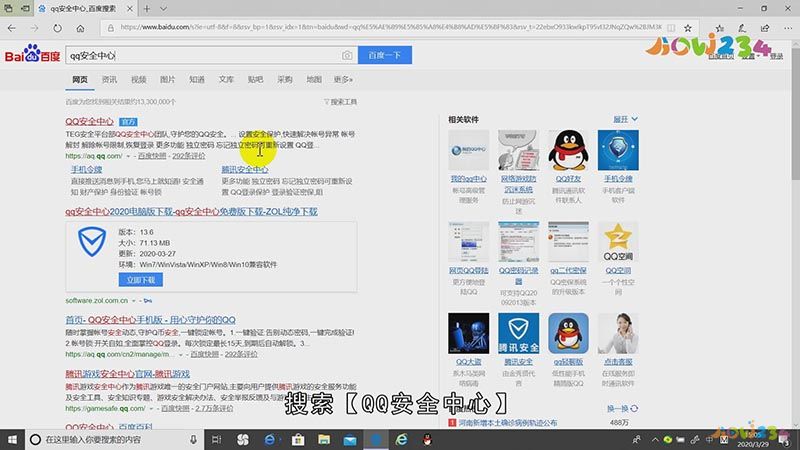Expand the software.zol.com.cn dropdown arrow

134,301
